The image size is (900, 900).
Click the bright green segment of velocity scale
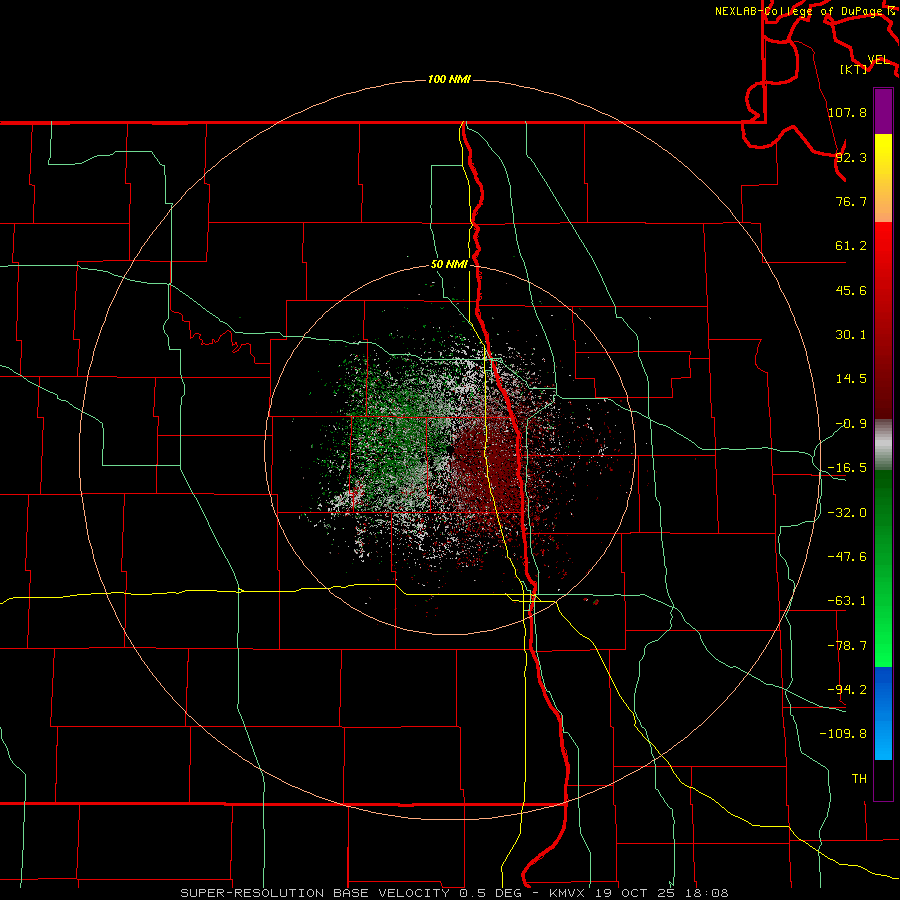883,568
